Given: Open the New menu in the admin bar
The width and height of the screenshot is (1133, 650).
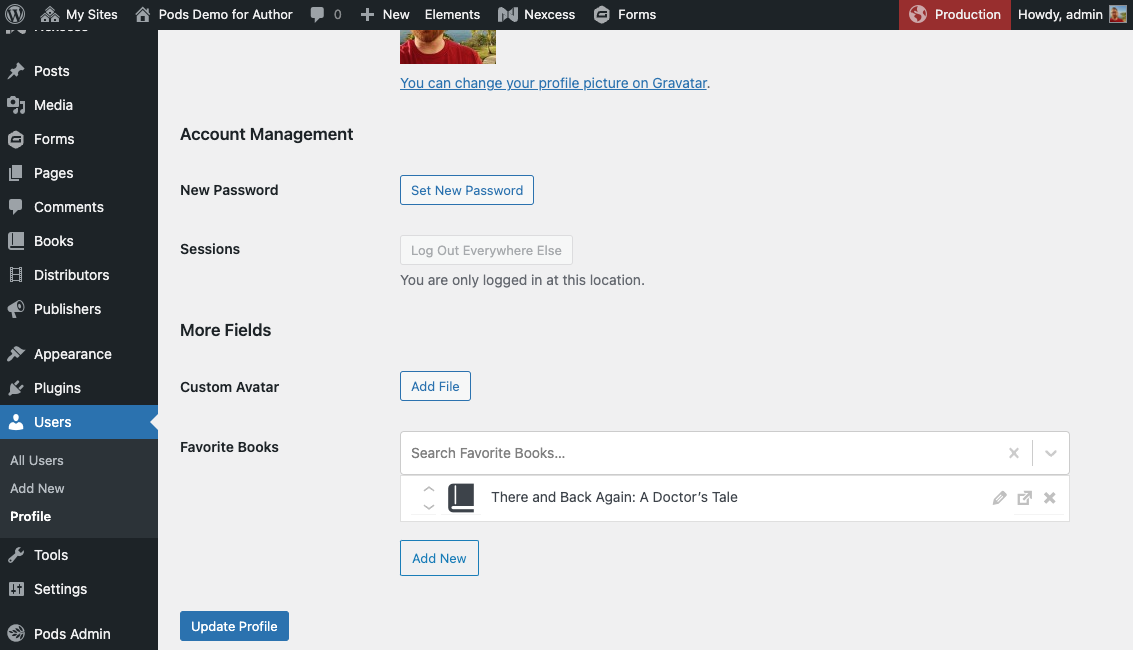Looking at the screenshot, I should pos(384,14).
